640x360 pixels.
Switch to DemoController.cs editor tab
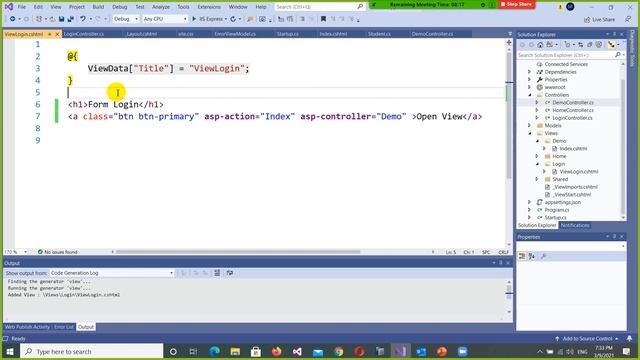[432, 34]
